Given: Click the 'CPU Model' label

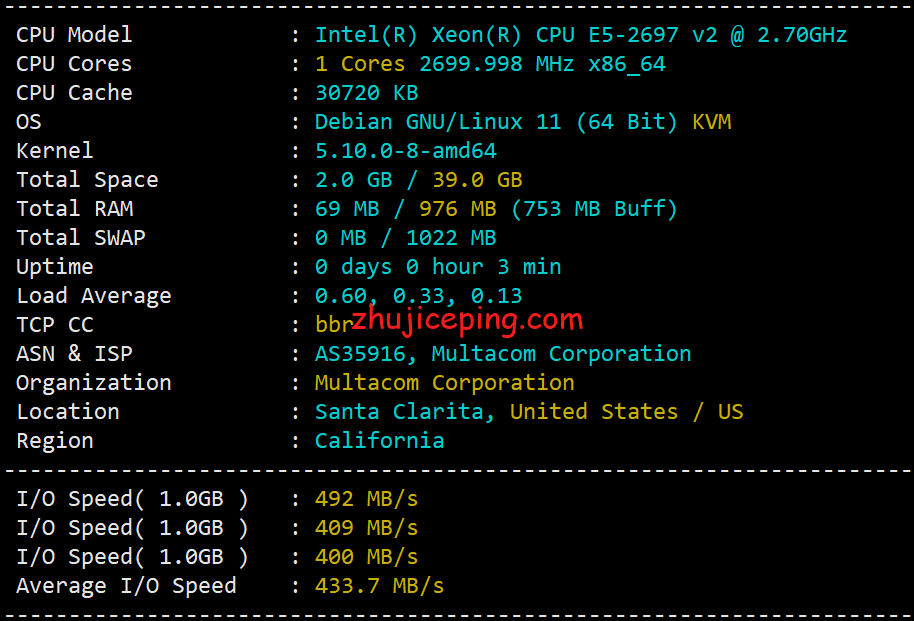Looking at the screenshot, I should pyautogui.click(x=74, y=35).
